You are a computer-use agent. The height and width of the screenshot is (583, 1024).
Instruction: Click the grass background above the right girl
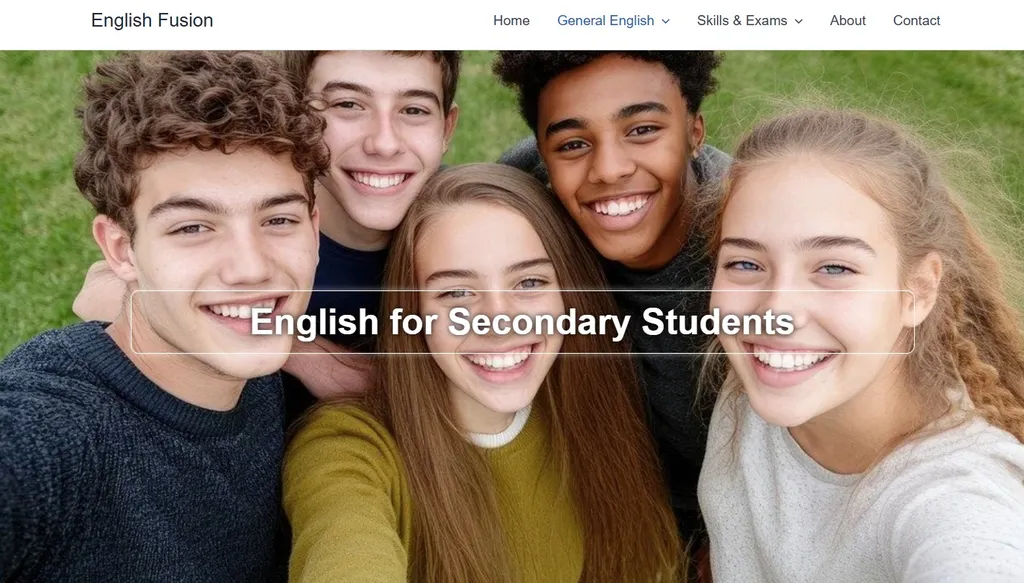tap(869, 78)
